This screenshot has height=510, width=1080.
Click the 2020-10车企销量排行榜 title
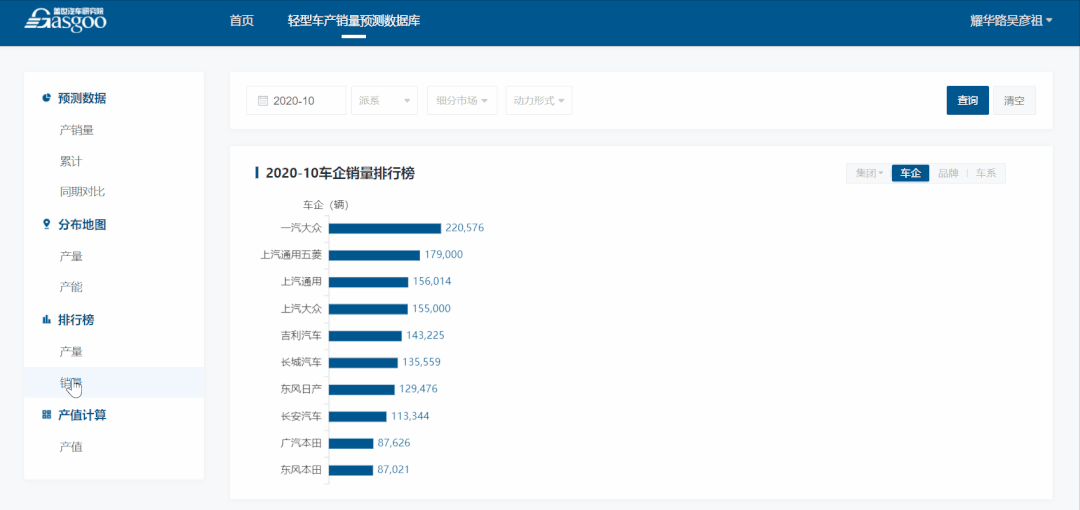click(x=340, y=174)
